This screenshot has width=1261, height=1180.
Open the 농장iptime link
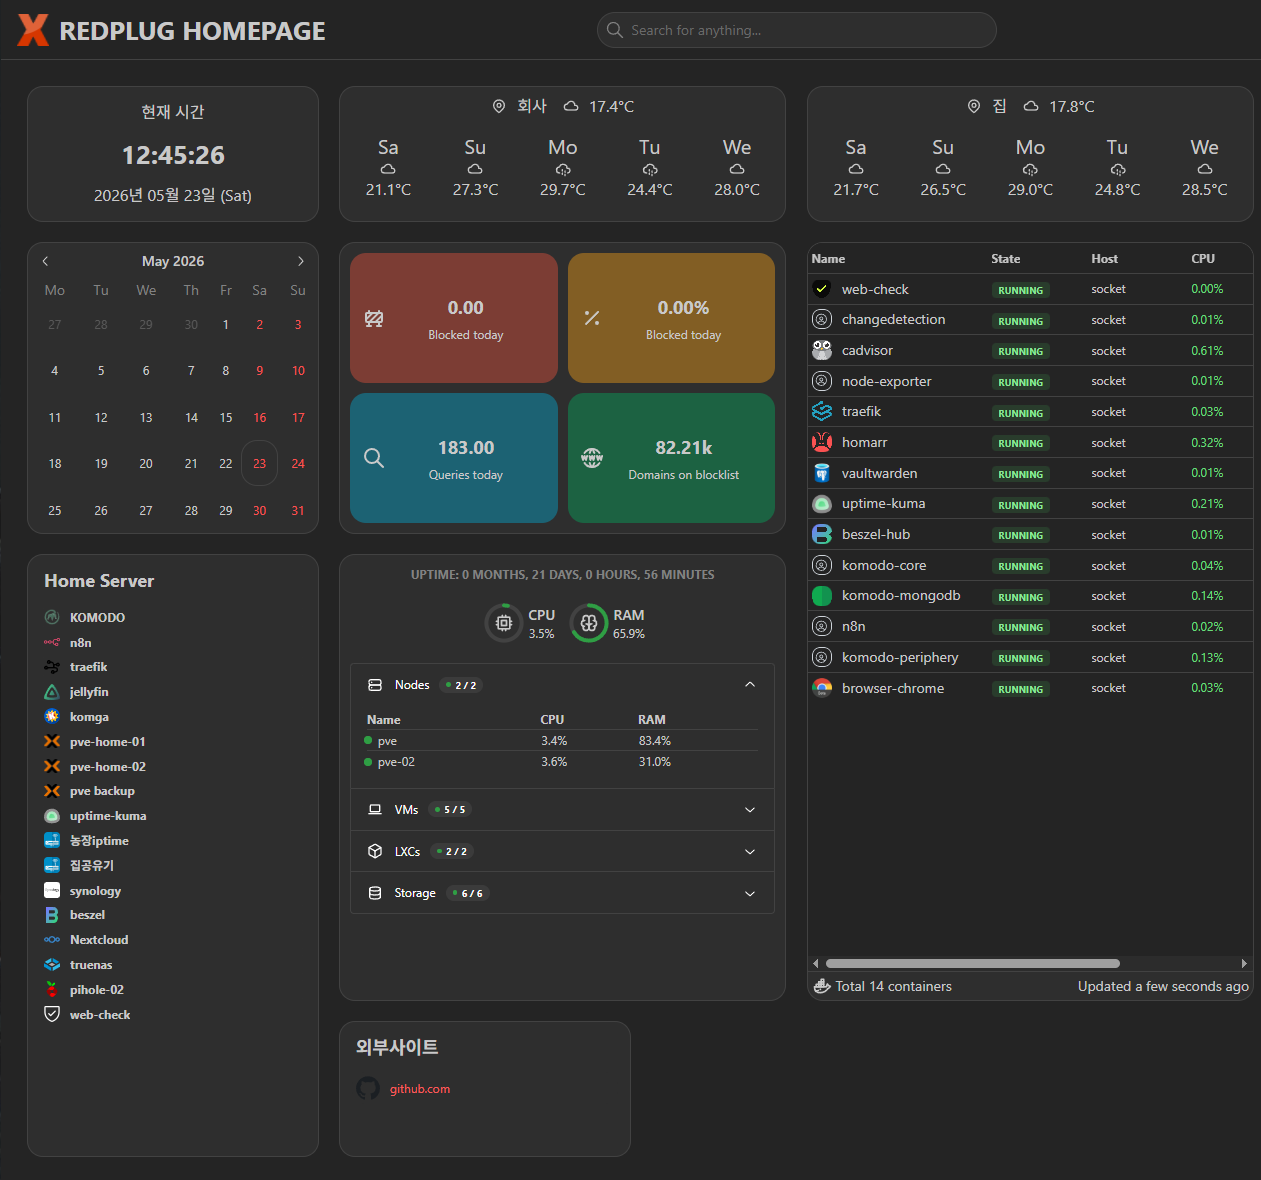coord(99,841)
